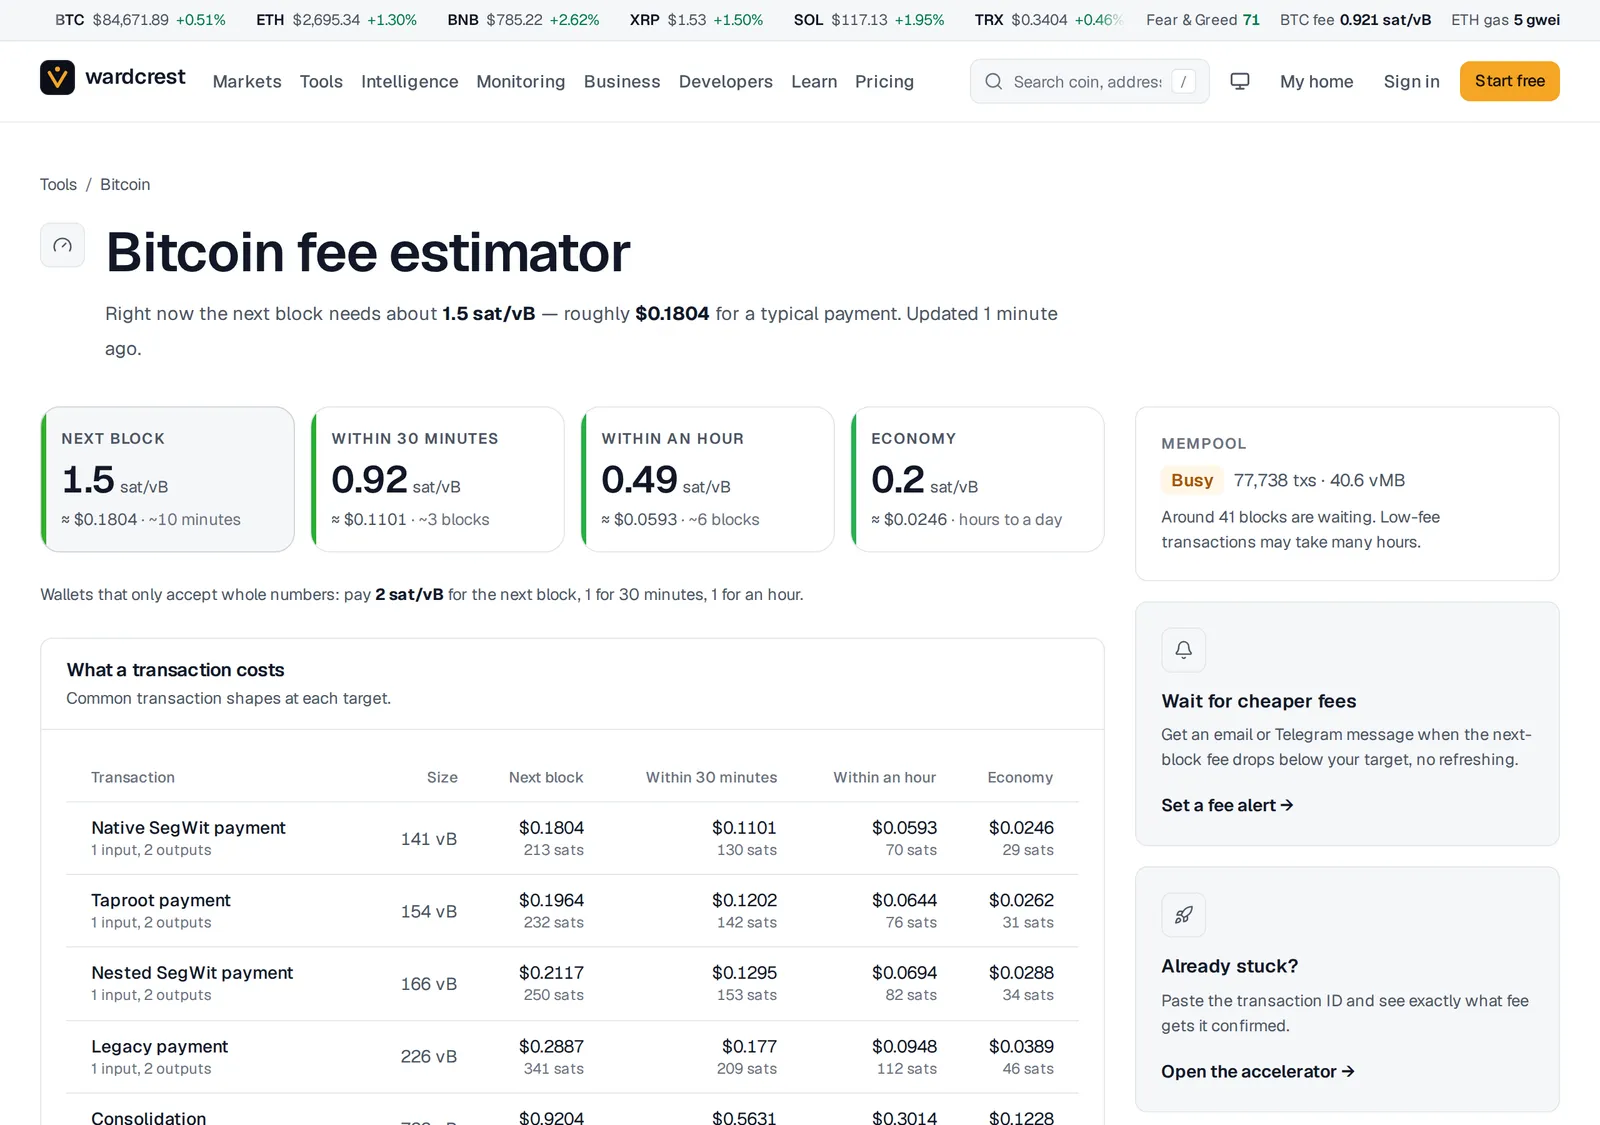The height and width of the screenshot is (1125, 1600).
Task: Click the Consolidation row name
Action: coord(149,1117)
